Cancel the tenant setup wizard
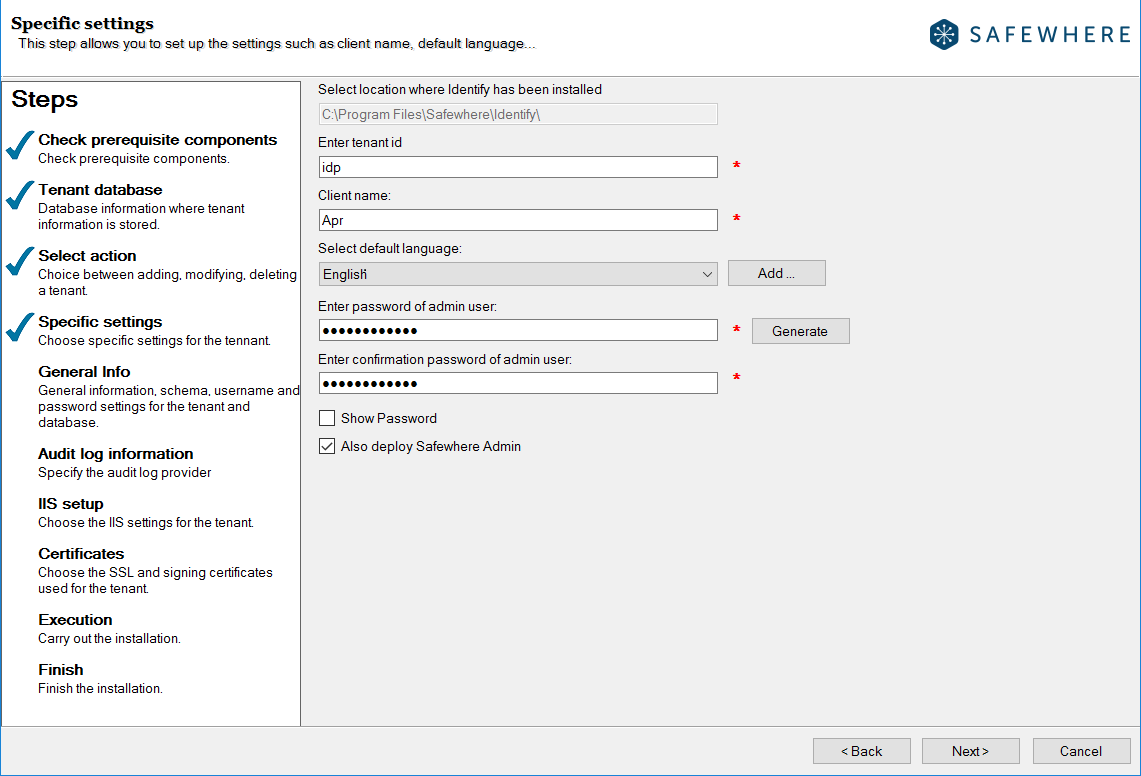This screenshot has width=1141, height=776. click(1081, 751)
